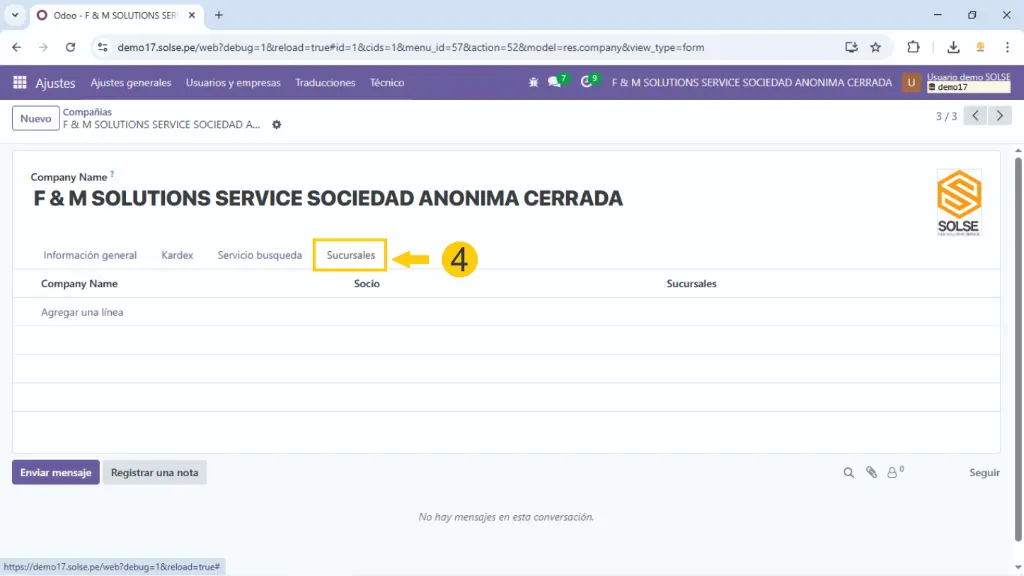1024x576 pixels.
Task: Click the Nuevo button
Action: point(35,119)
